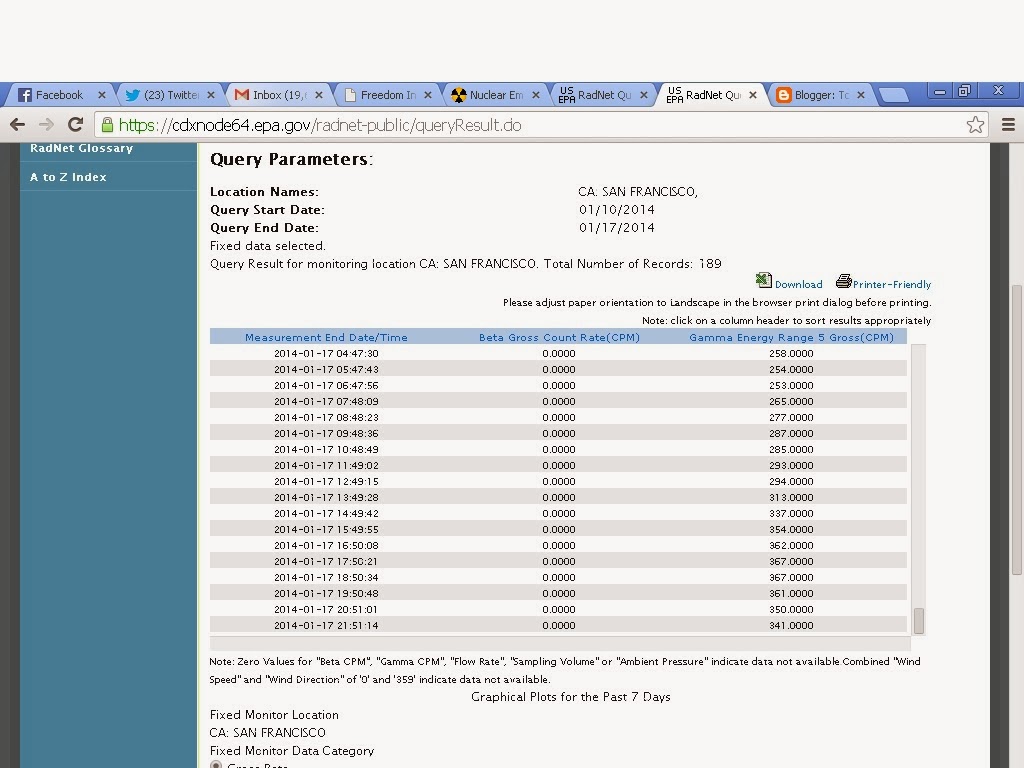Close the Blogger tab

point(861,95)
